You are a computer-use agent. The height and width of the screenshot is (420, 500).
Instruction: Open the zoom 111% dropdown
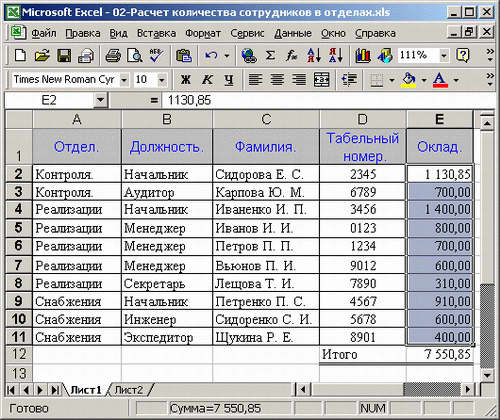point(444,55)
